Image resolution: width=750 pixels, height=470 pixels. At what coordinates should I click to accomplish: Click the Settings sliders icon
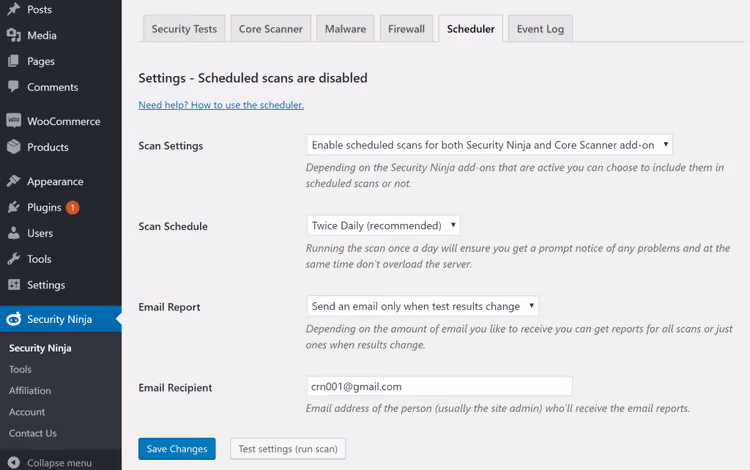click(x=13, y=284)
